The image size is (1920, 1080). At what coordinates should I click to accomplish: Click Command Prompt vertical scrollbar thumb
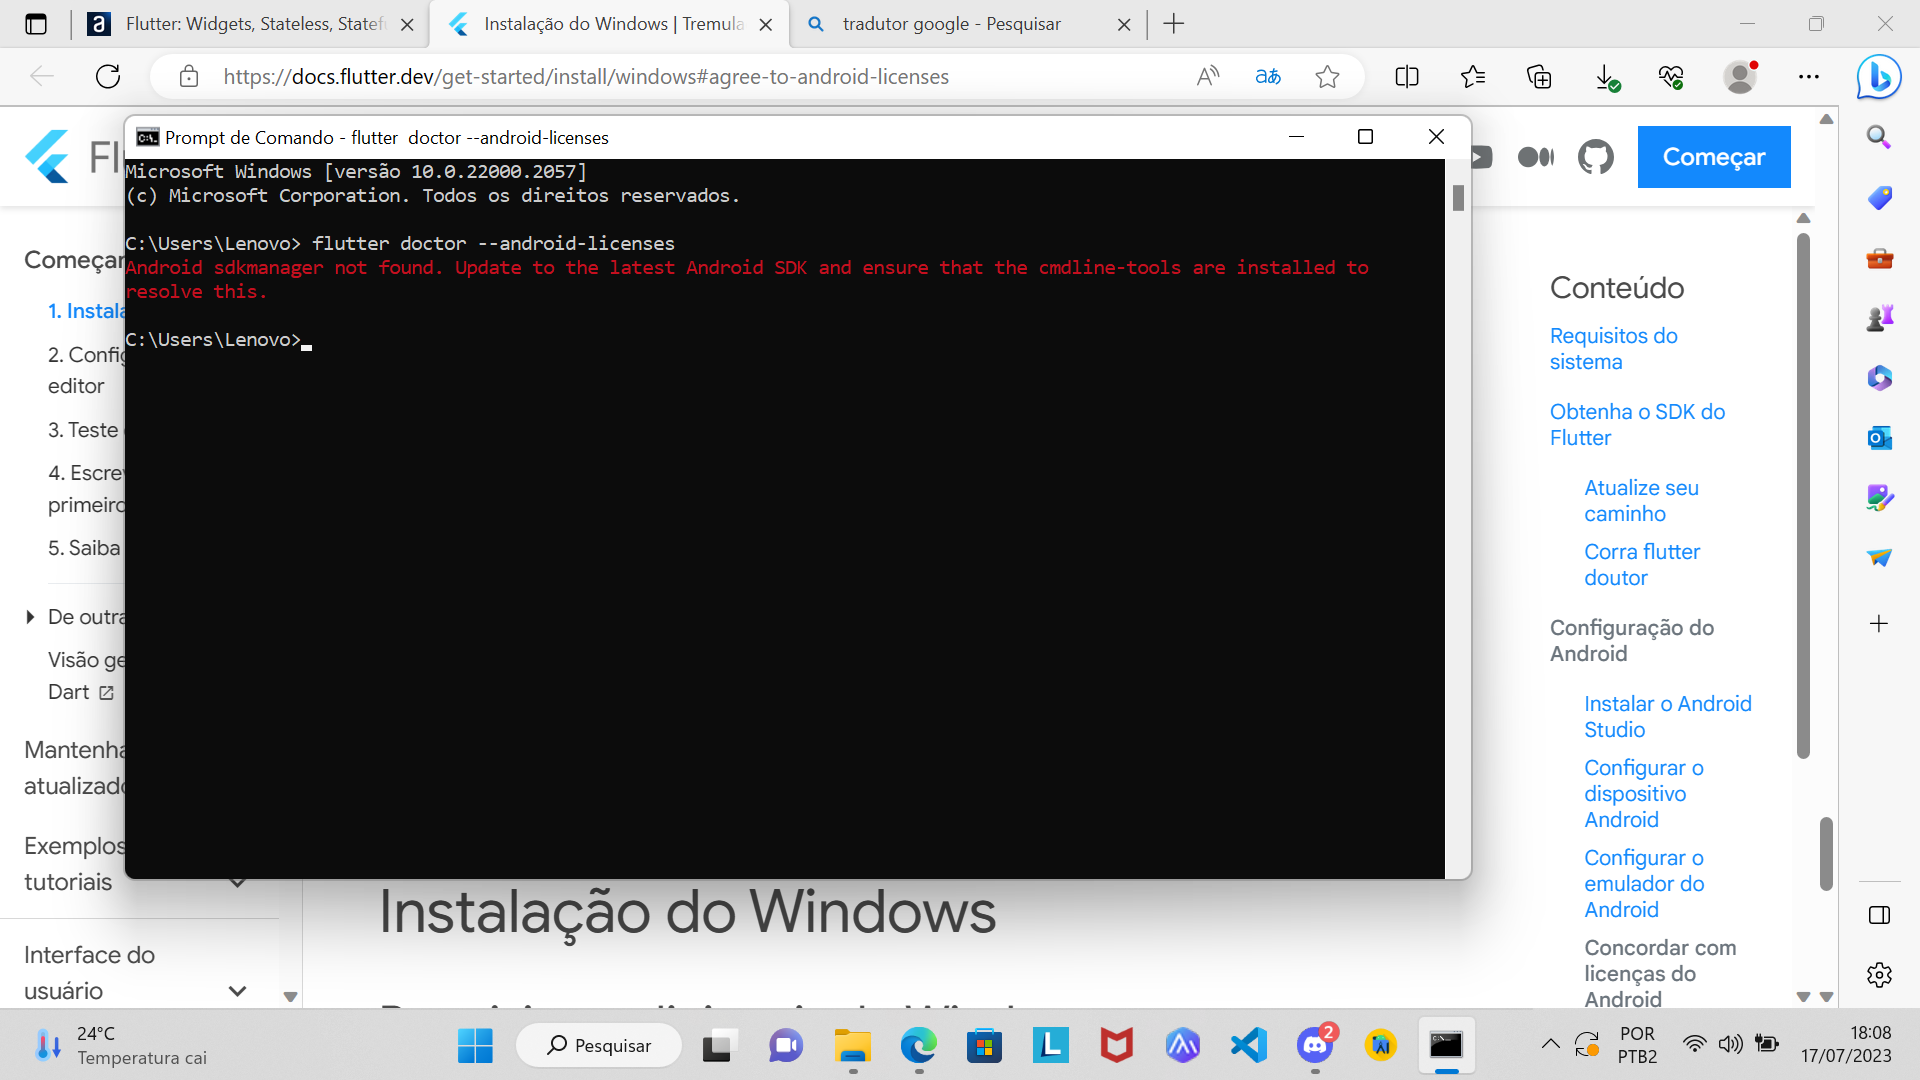coord(1458,198)
